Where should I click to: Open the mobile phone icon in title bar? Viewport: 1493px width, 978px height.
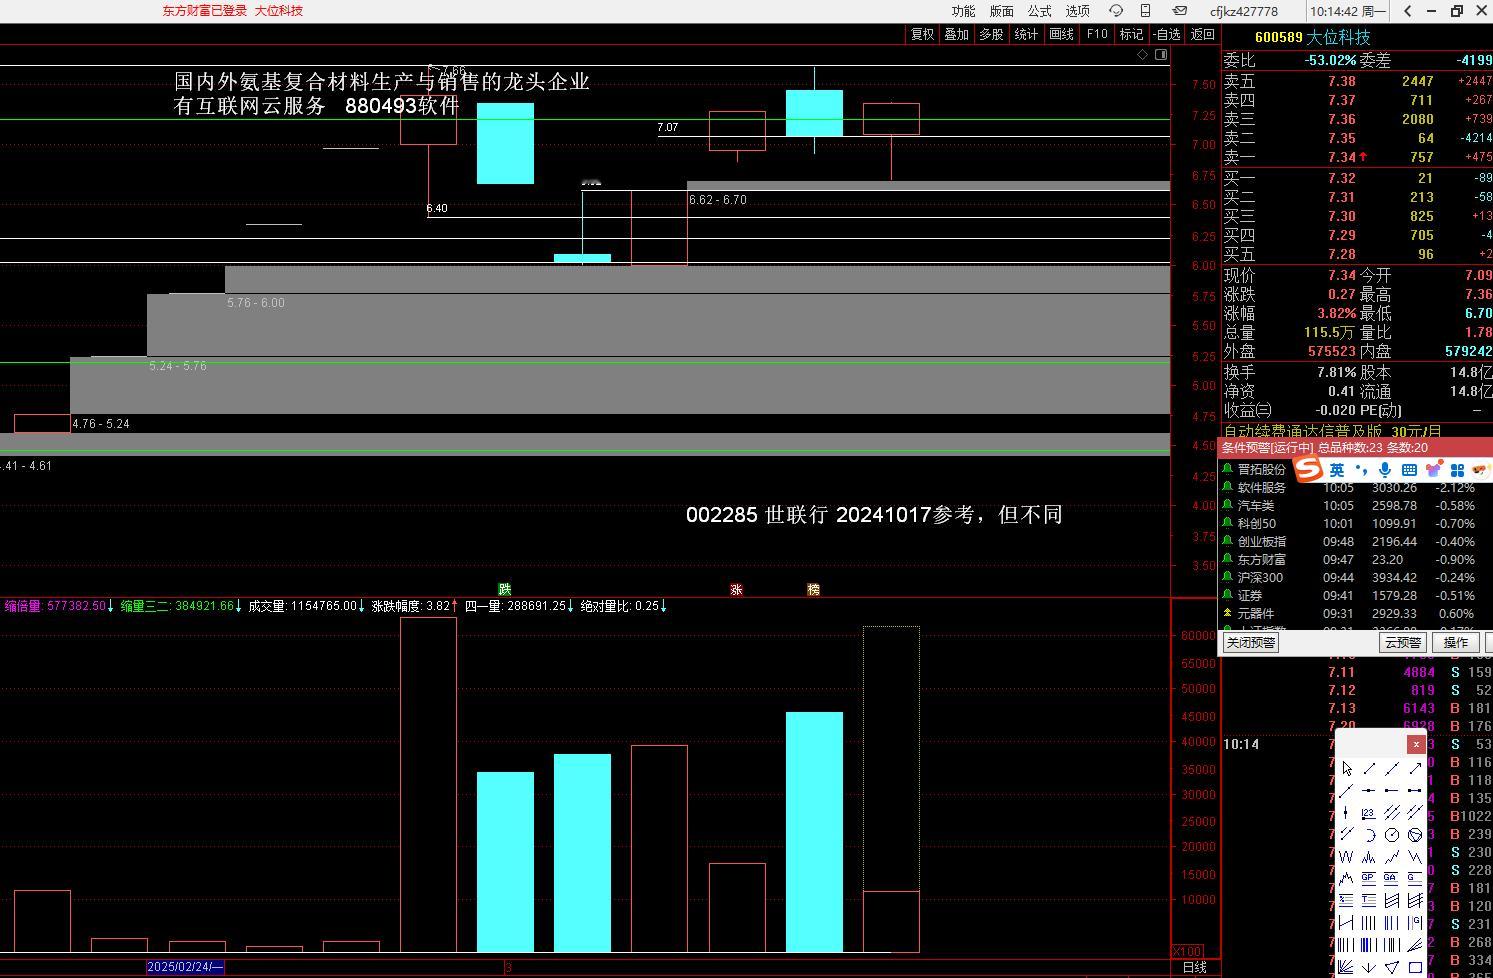pyautogui.click(x=1146, y=11)
